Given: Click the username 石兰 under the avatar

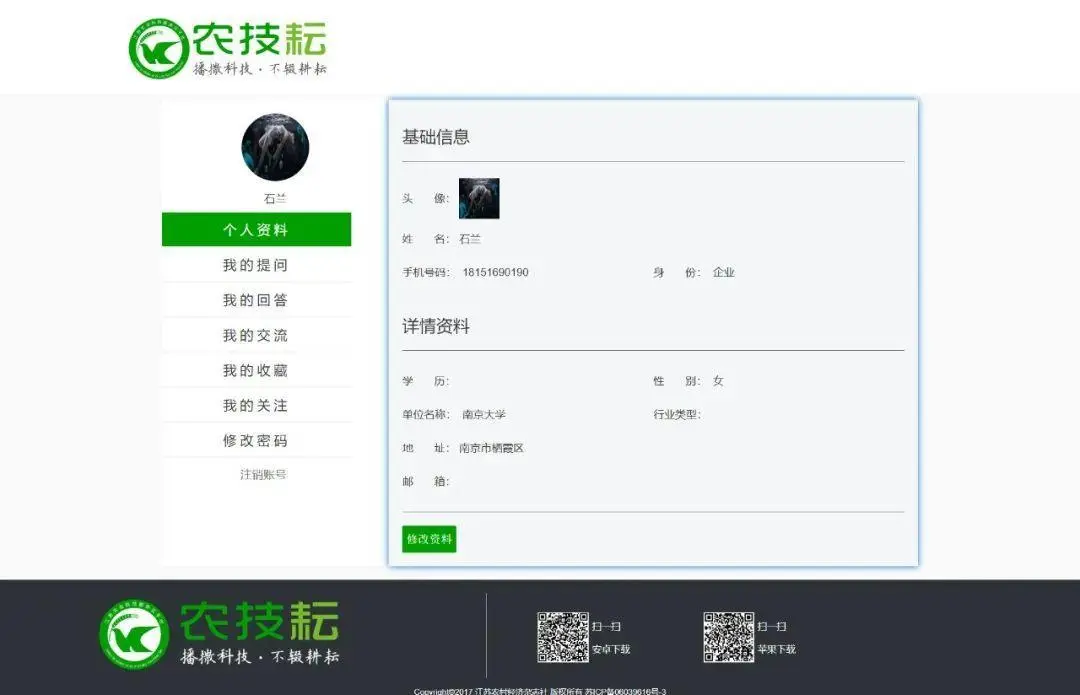Looking at the screenshot, I should click(x=273, y=198).
